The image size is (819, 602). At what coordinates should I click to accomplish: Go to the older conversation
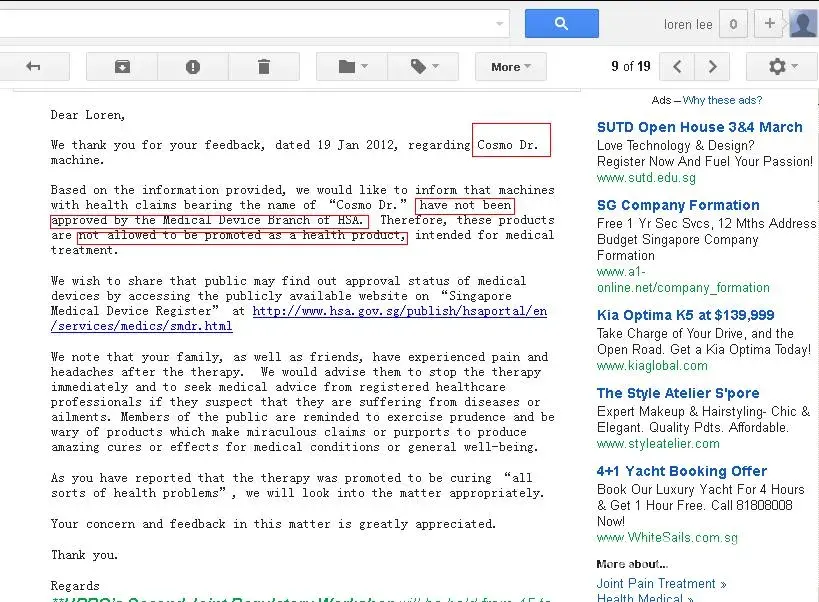(x=712, y=67)
